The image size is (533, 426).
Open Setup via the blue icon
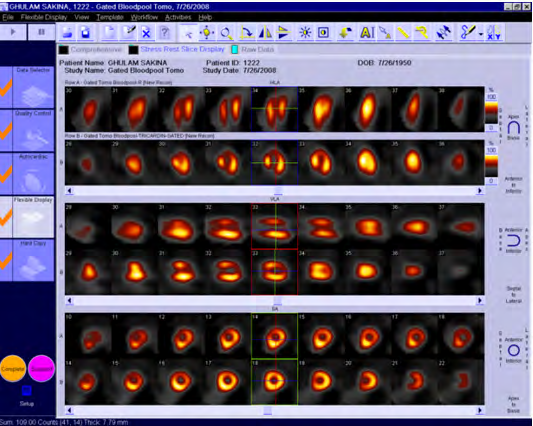pyautogui.click(x=27, y=391)
